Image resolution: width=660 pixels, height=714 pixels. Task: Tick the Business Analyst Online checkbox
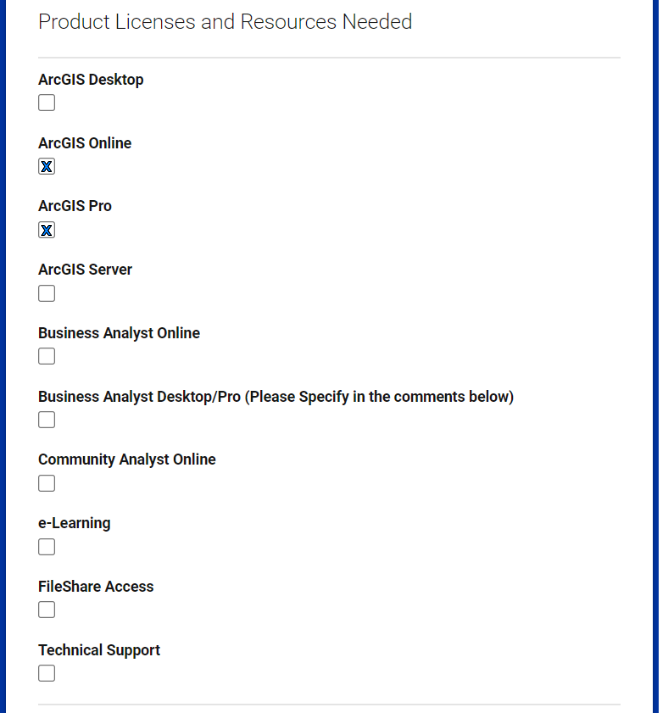click(46, 356)
